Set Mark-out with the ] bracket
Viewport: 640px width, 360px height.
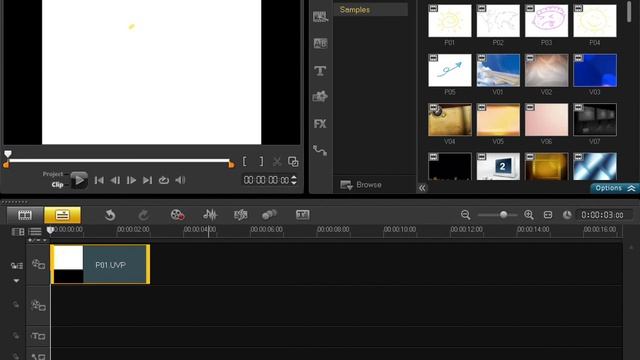coord(261,161)
